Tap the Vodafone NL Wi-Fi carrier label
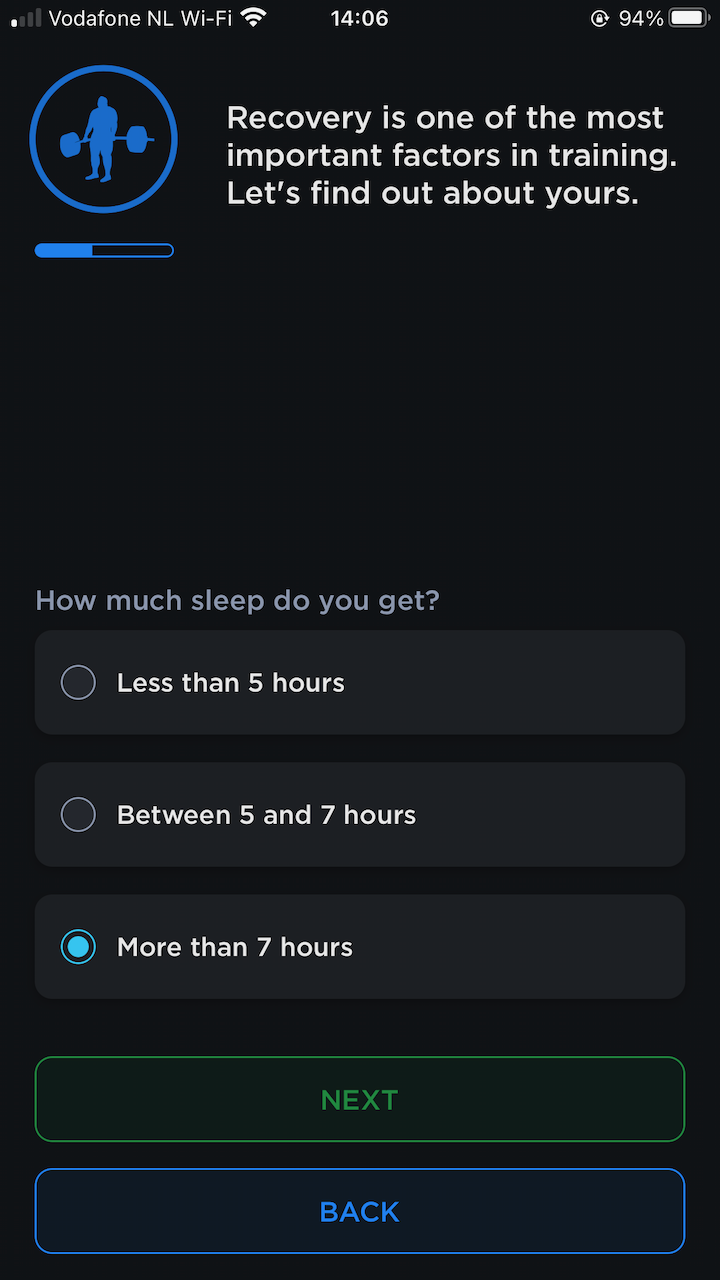720x1280 pixels. point(140,18)
